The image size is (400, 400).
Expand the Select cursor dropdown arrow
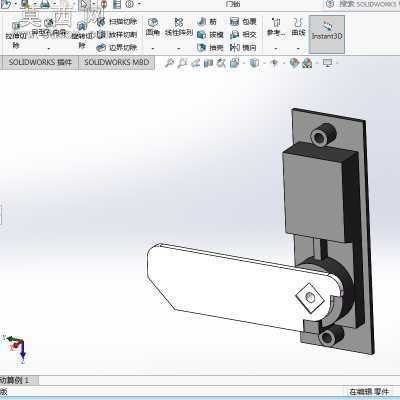pyautogui.click(x=94, y=4)
